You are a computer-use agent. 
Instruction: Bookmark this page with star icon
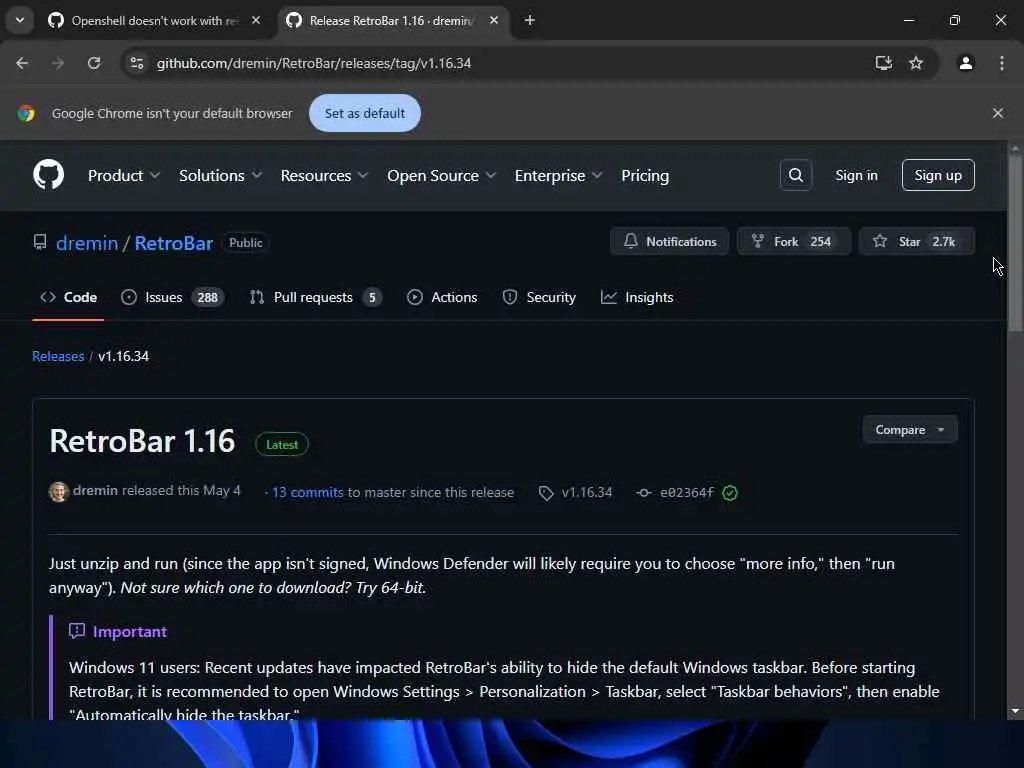pyautogui.click(x=916, y=63)
